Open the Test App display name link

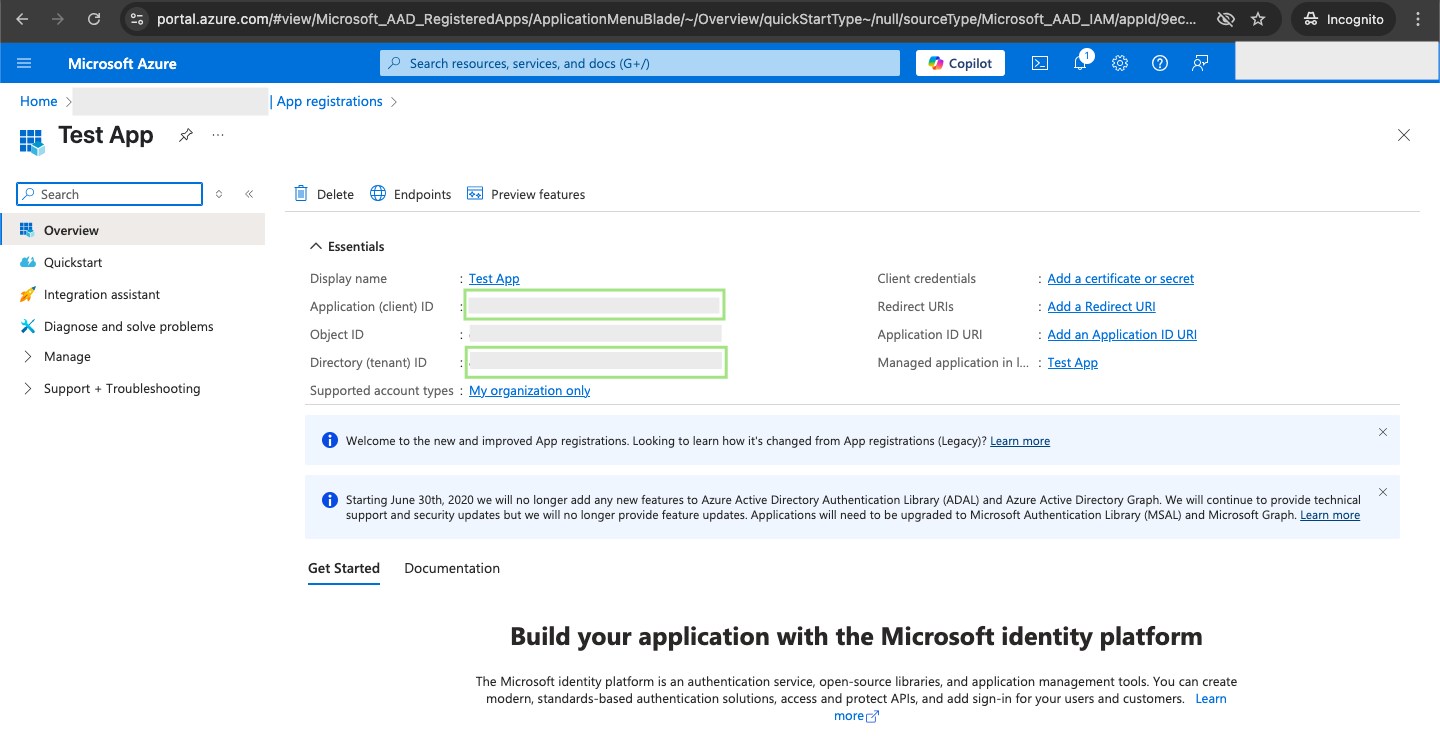(x=494, y=278)
